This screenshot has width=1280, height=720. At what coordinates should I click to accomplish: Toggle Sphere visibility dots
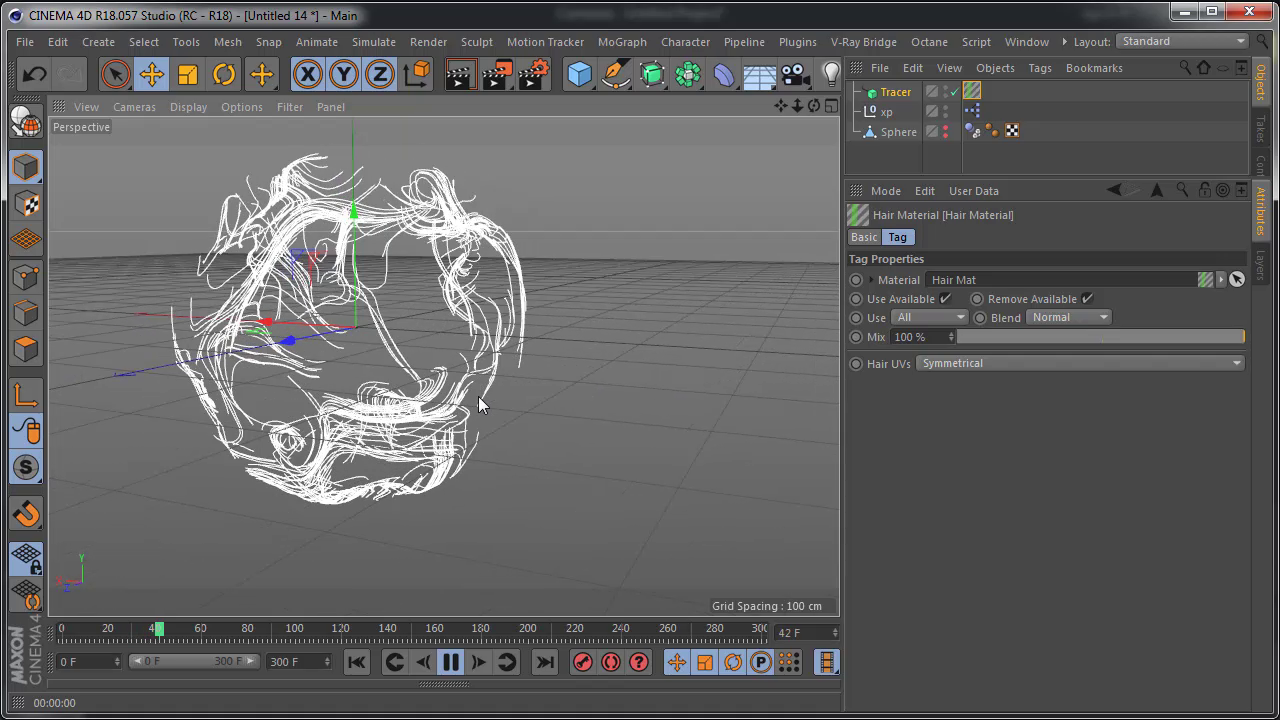click(x=946, y=131)
